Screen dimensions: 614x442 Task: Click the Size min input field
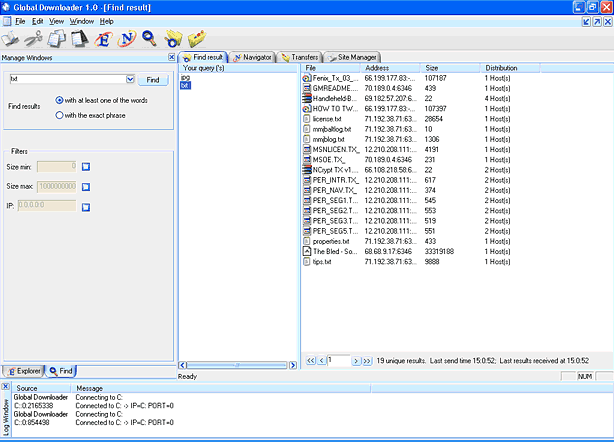pyautogui.click(x=57, y=167)
